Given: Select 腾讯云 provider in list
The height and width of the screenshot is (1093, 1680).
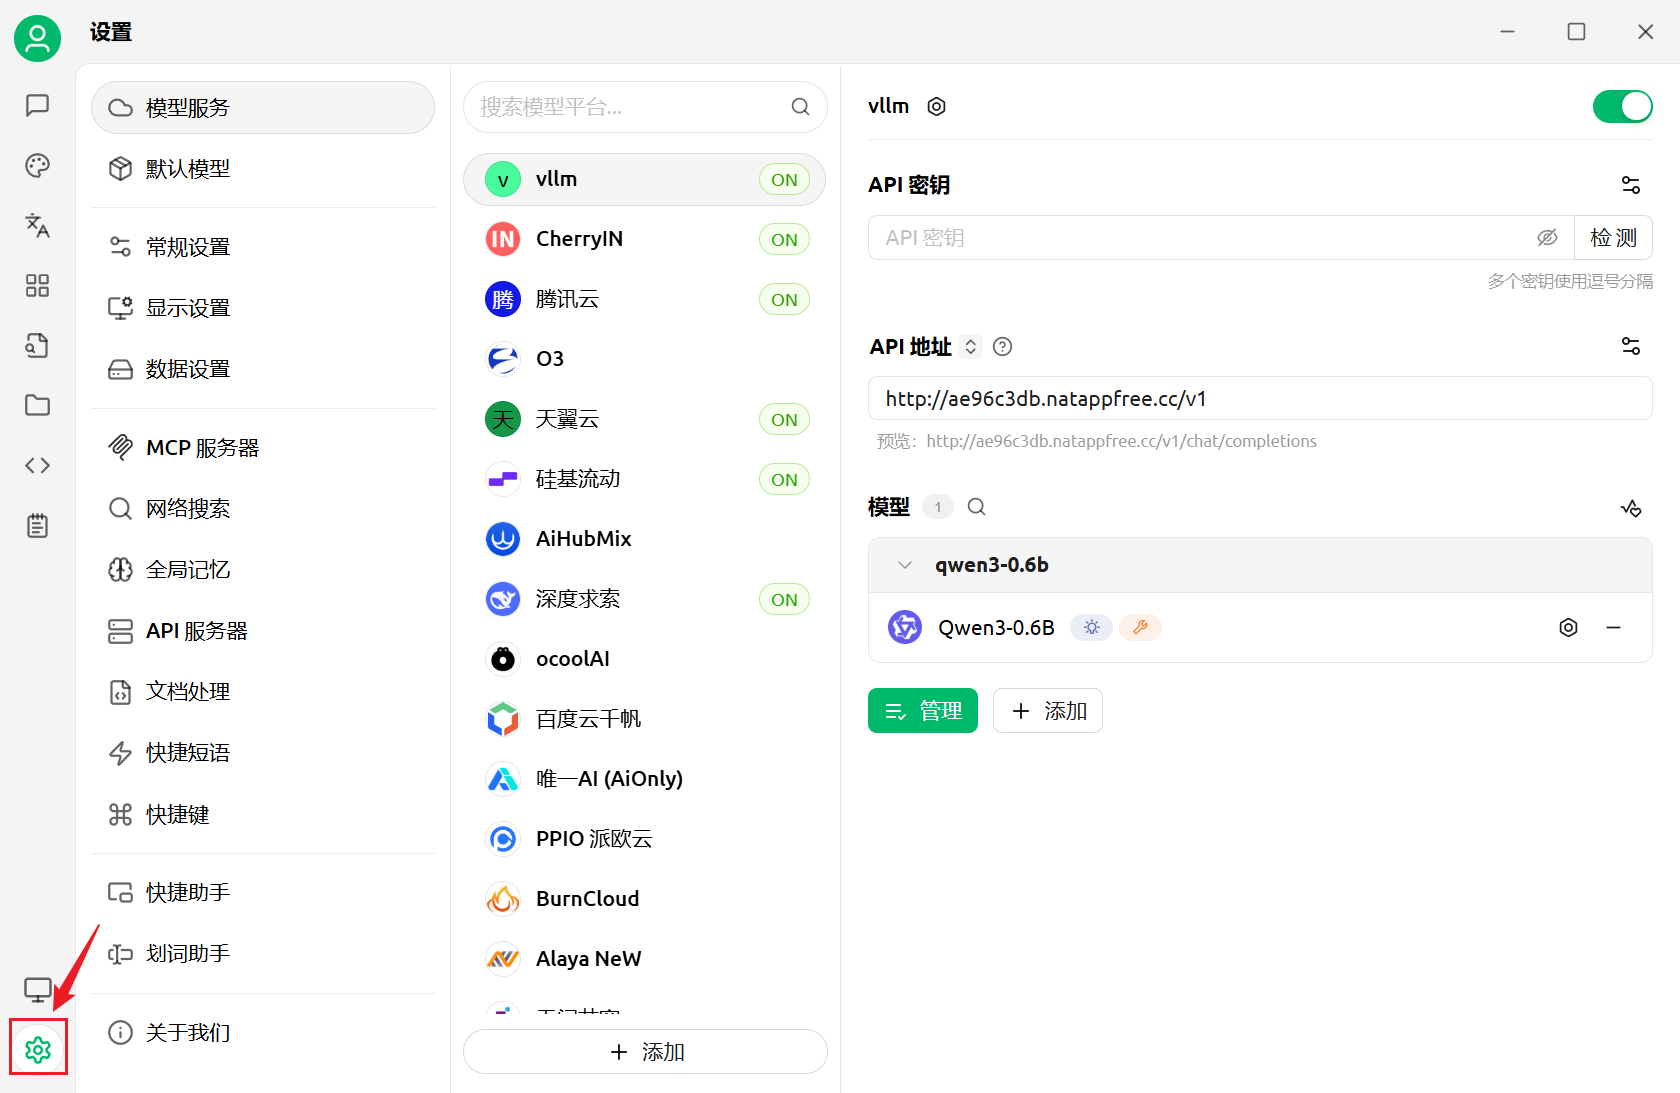Looking at the screenshot, I should pyautogui.click(x=645, y=299).
